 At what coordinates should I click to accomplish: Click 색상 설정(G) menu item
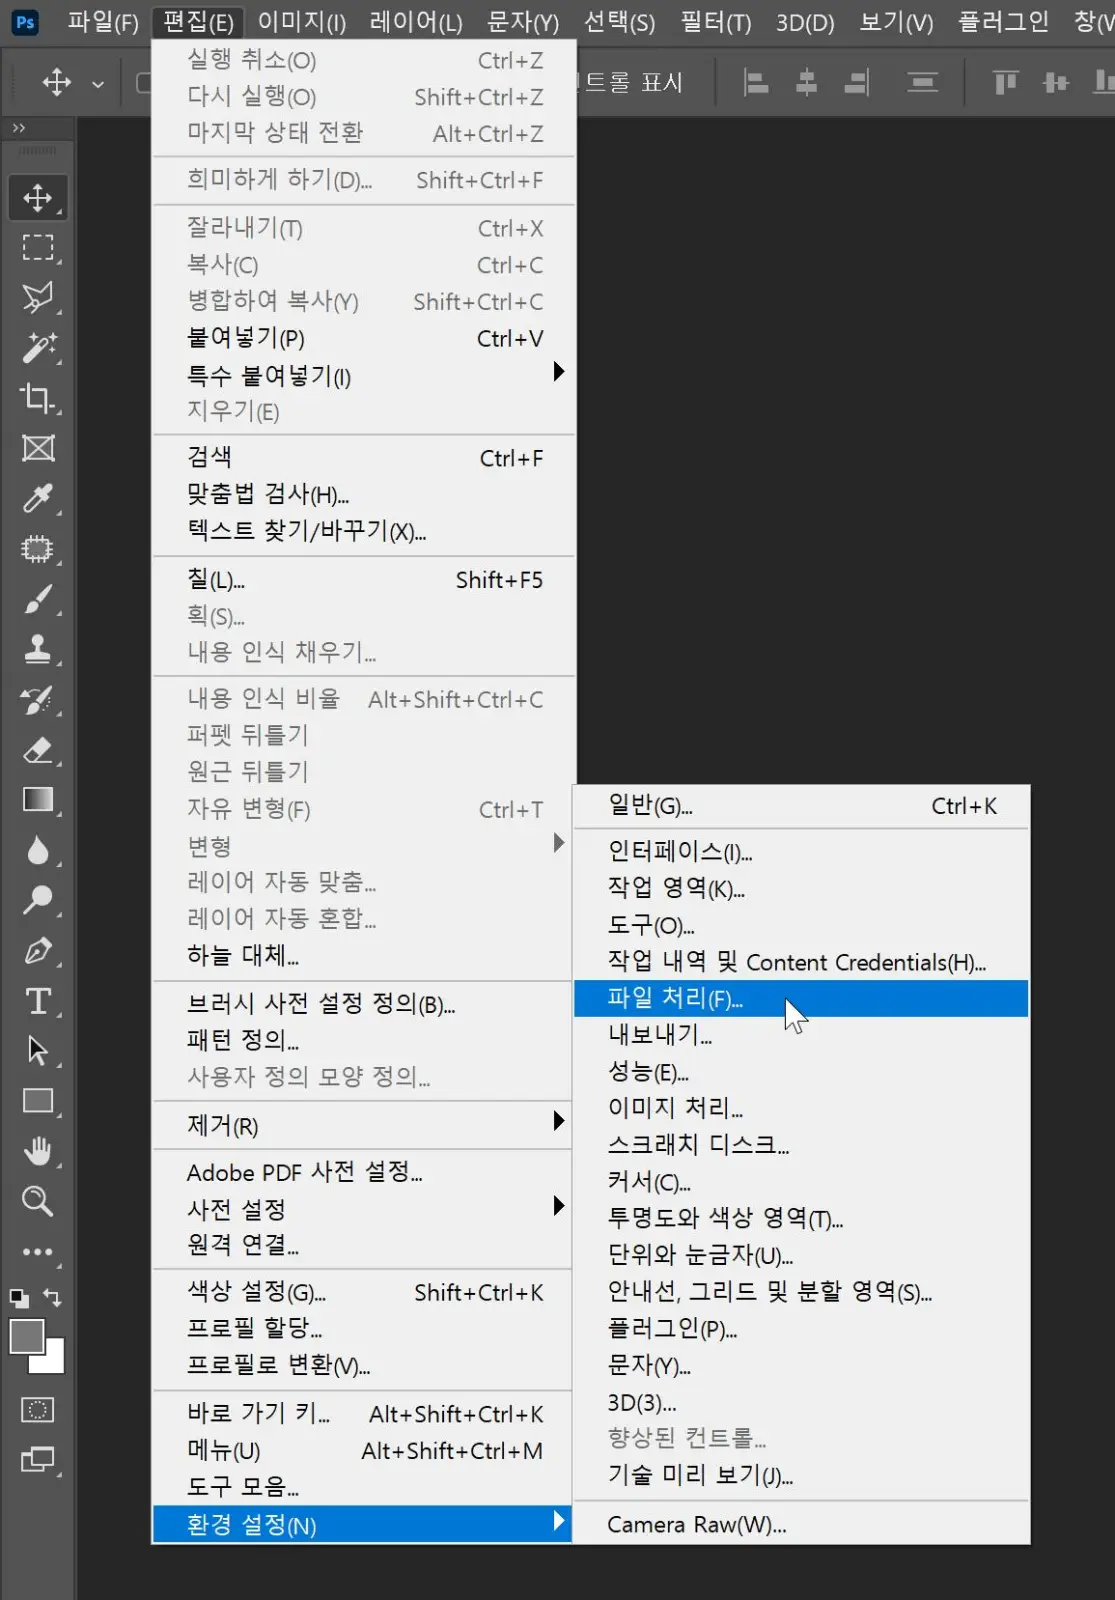pos(364,1292)
